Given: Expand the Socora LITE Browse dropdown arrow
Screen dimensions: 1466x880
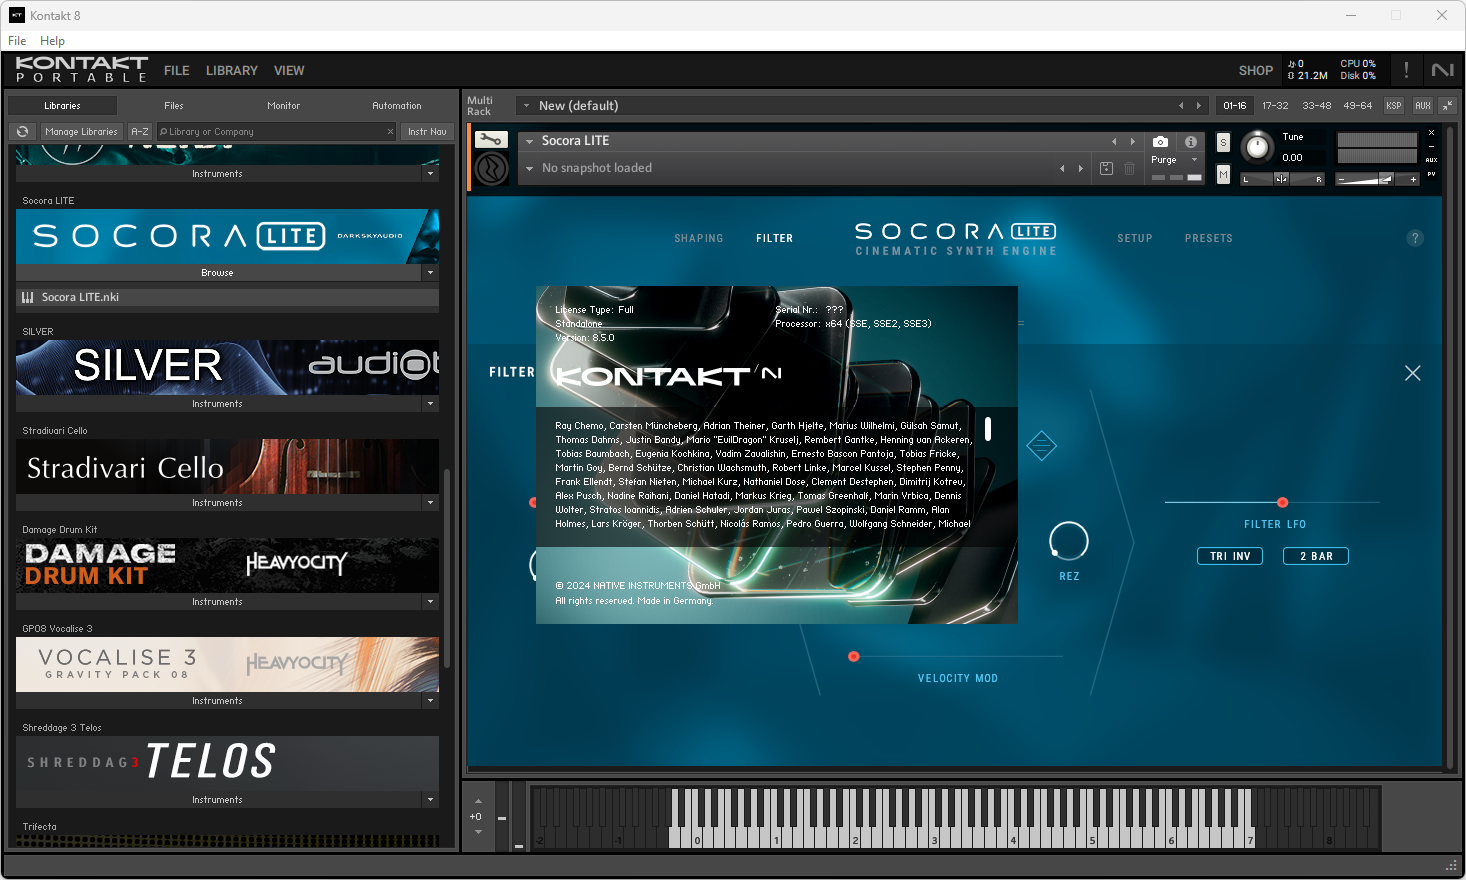Looking at the screenshot, I should pos(431,272).
